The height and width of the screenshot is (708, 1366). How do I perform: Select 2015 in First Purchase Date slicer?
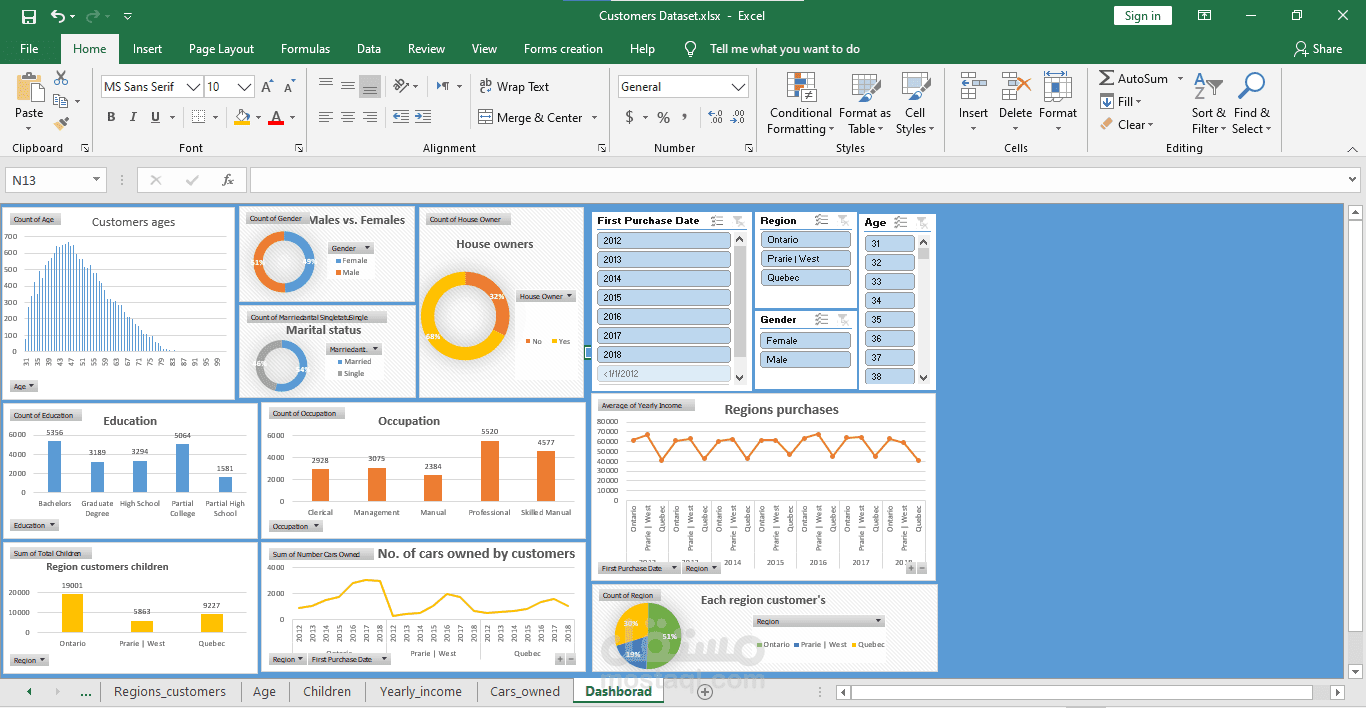pos(664,297)
